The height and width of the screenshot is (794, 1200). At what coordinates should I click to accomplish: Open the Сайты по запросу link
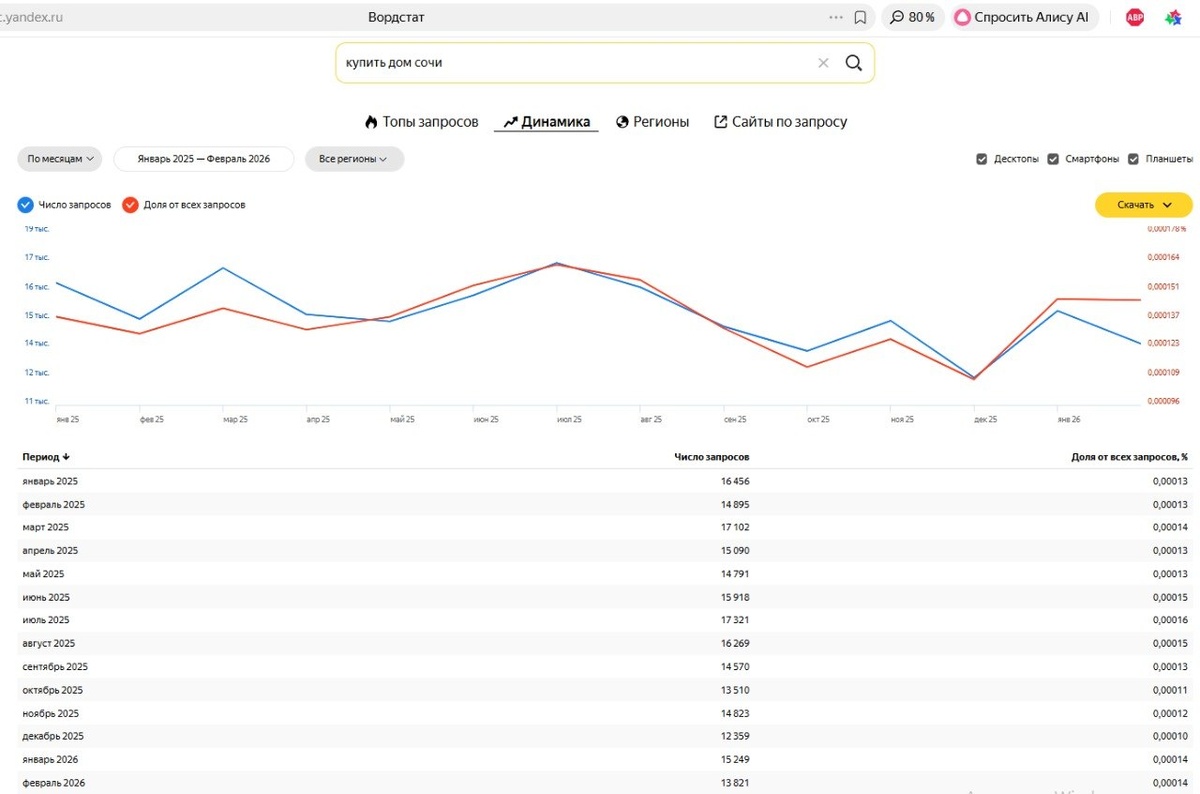(x=780, y=122)
